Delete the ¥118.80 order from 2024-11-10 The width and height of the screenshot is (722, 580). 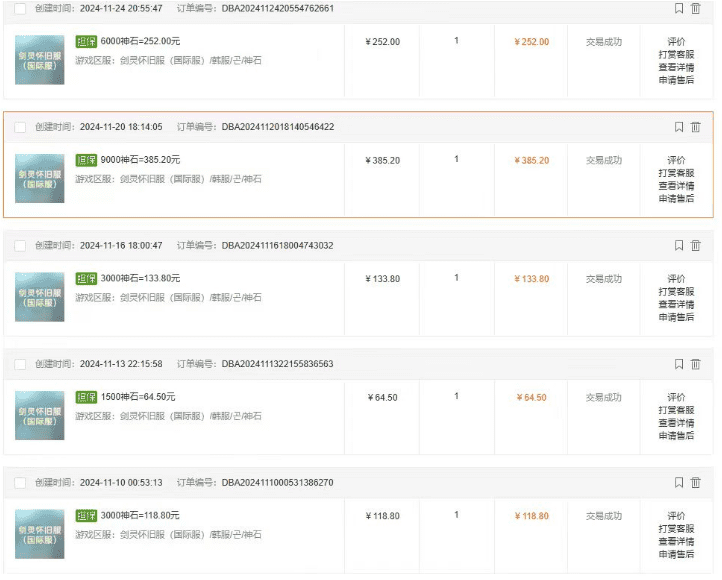696,483
